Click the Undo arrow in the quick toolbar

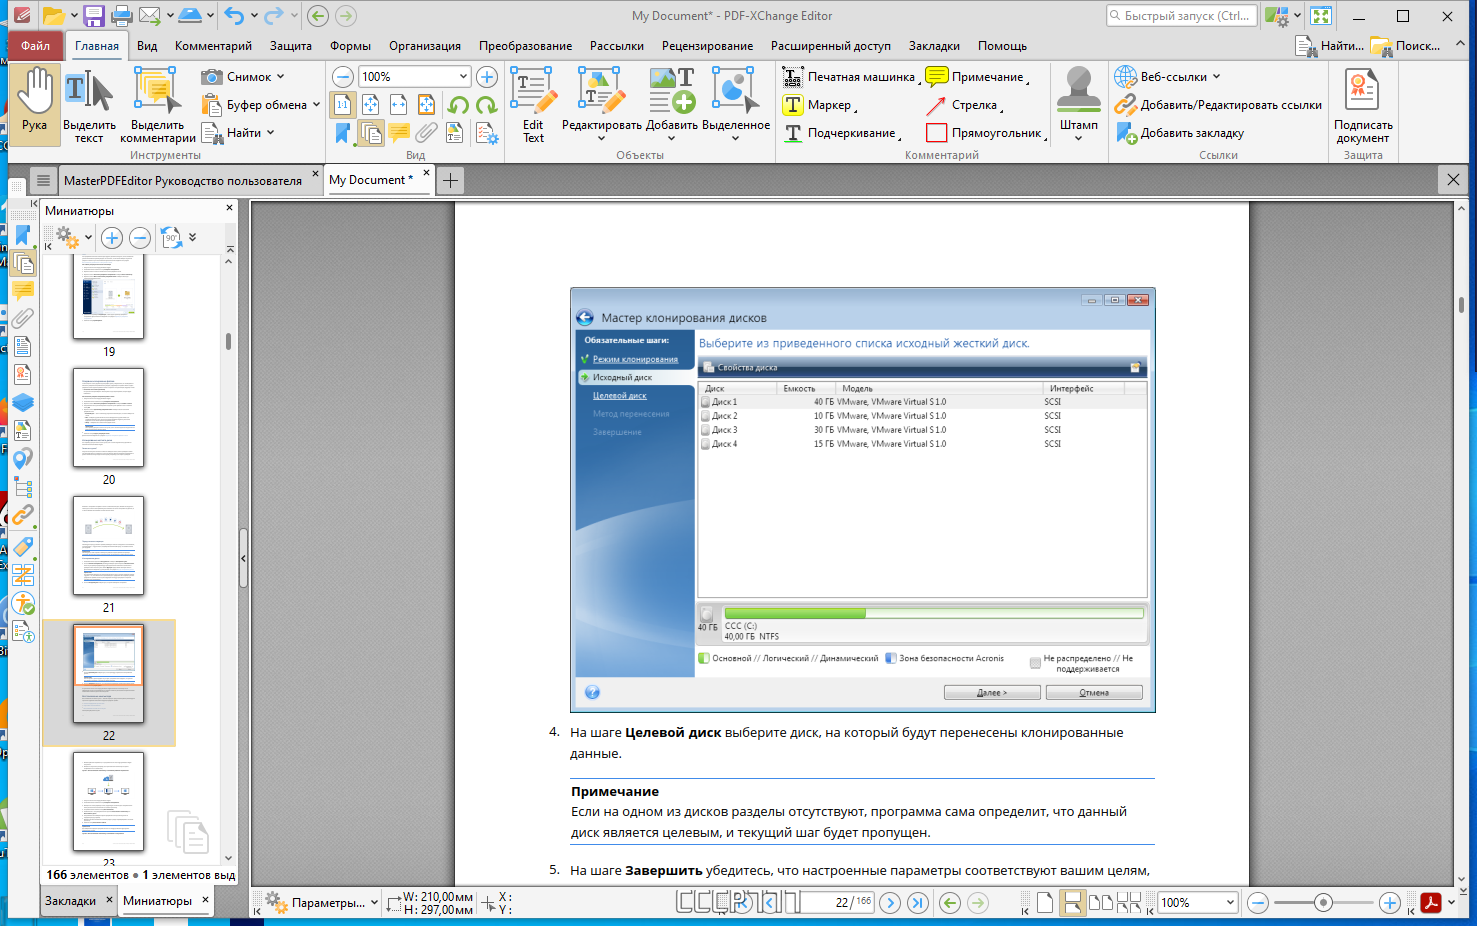(x=234, y=16)
